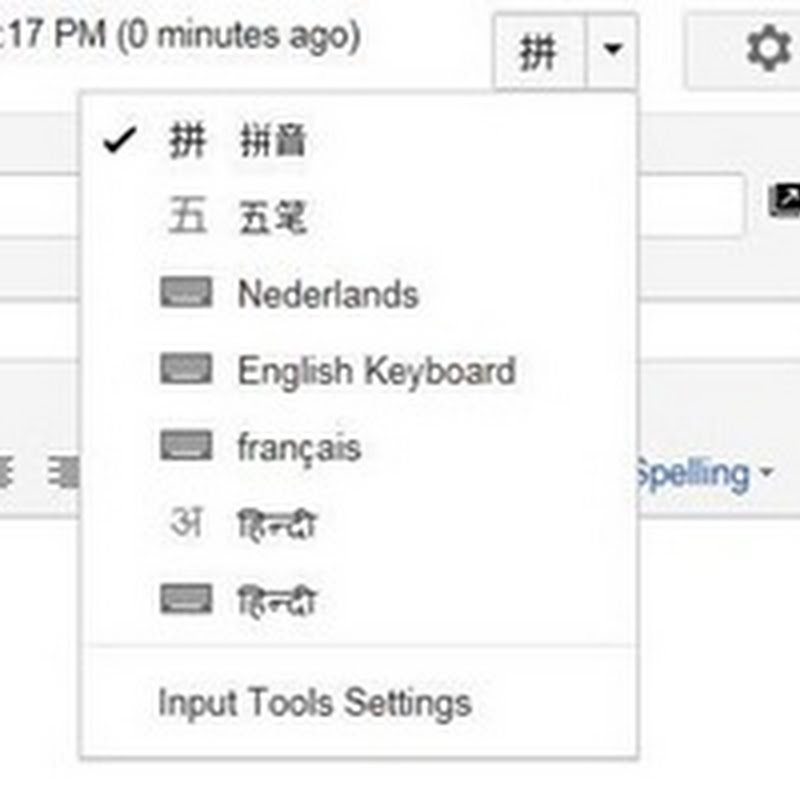
Task: Click the keyboard icon beside Nederlands
Action: [186, 293]
